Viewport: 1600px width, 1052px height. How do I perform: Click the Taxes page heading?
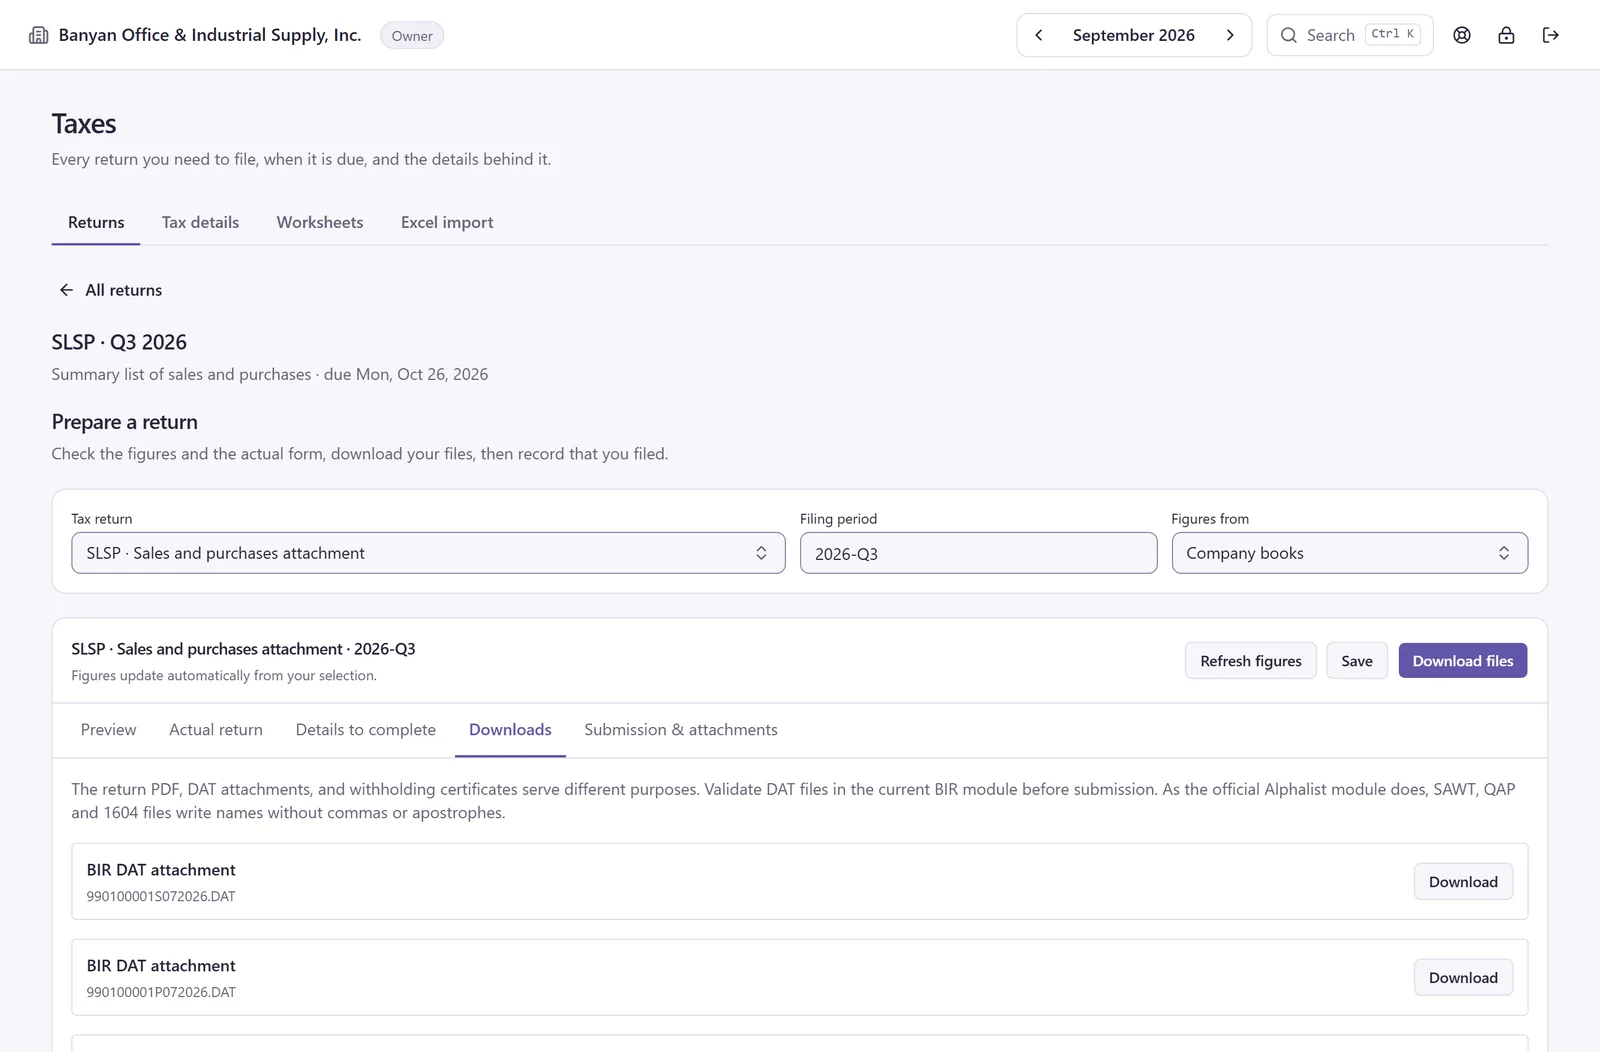[84, 124]
